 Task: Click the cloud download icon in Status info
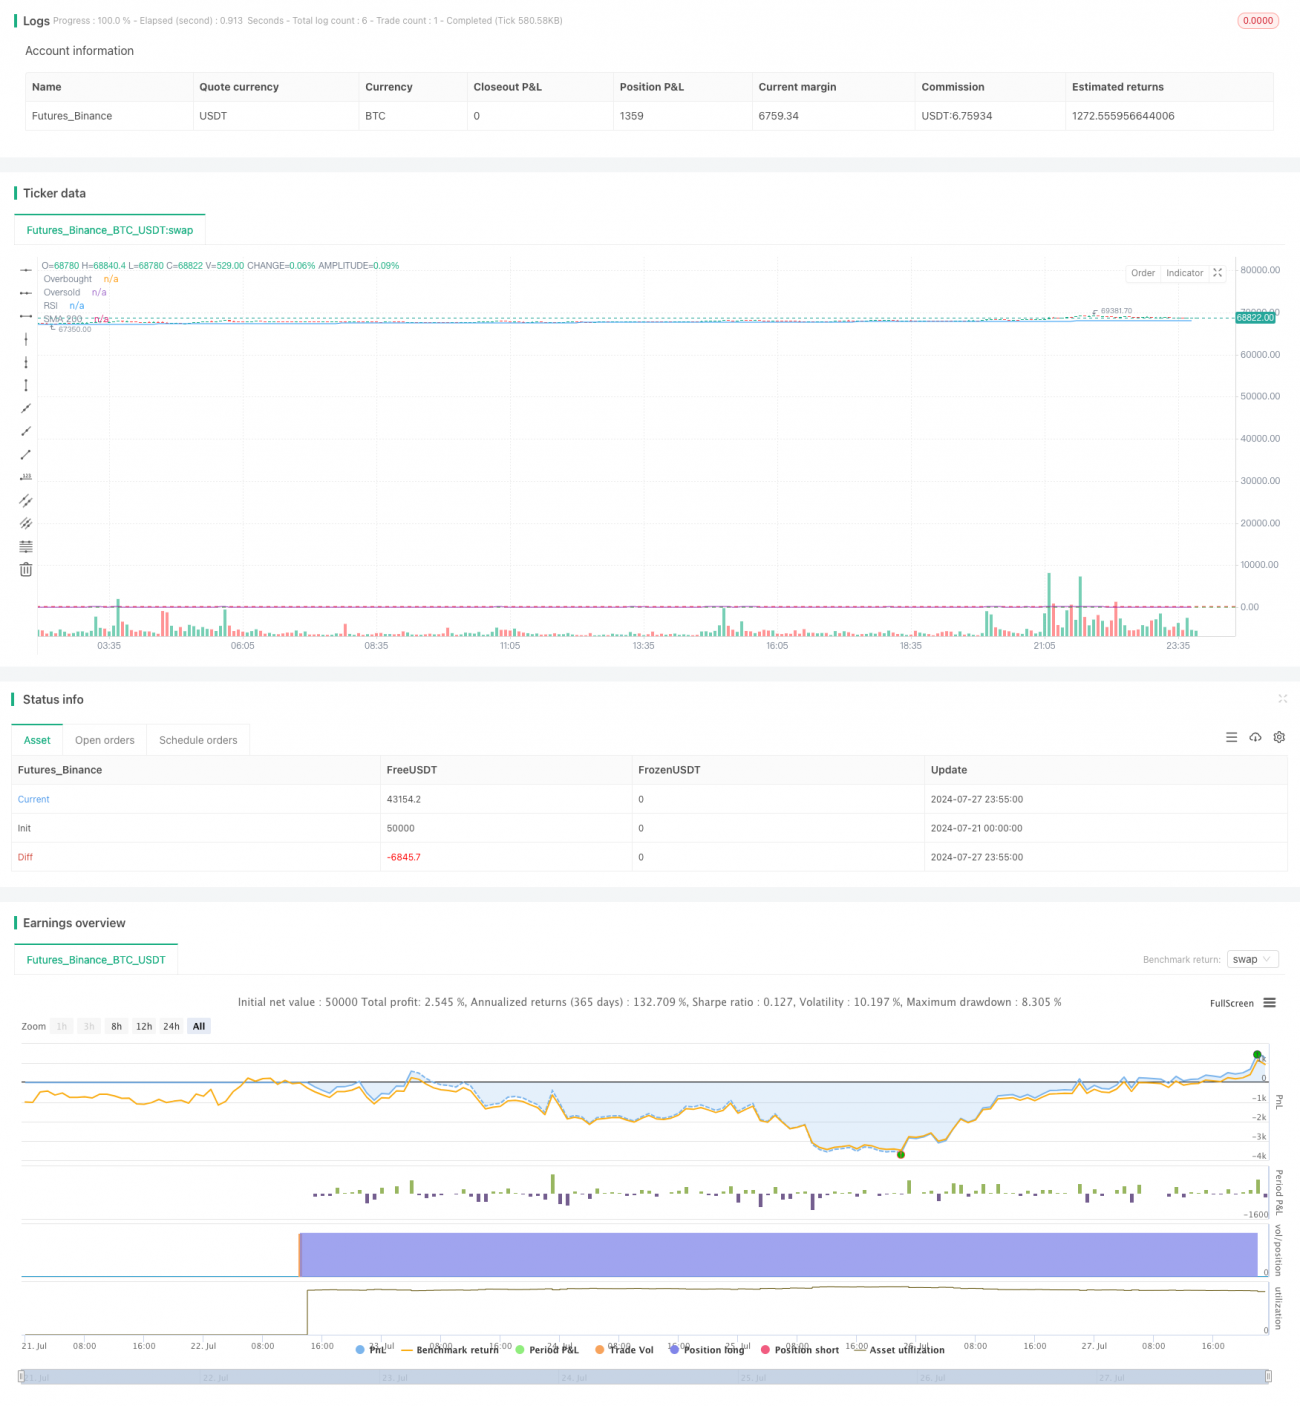[1255, 737]
